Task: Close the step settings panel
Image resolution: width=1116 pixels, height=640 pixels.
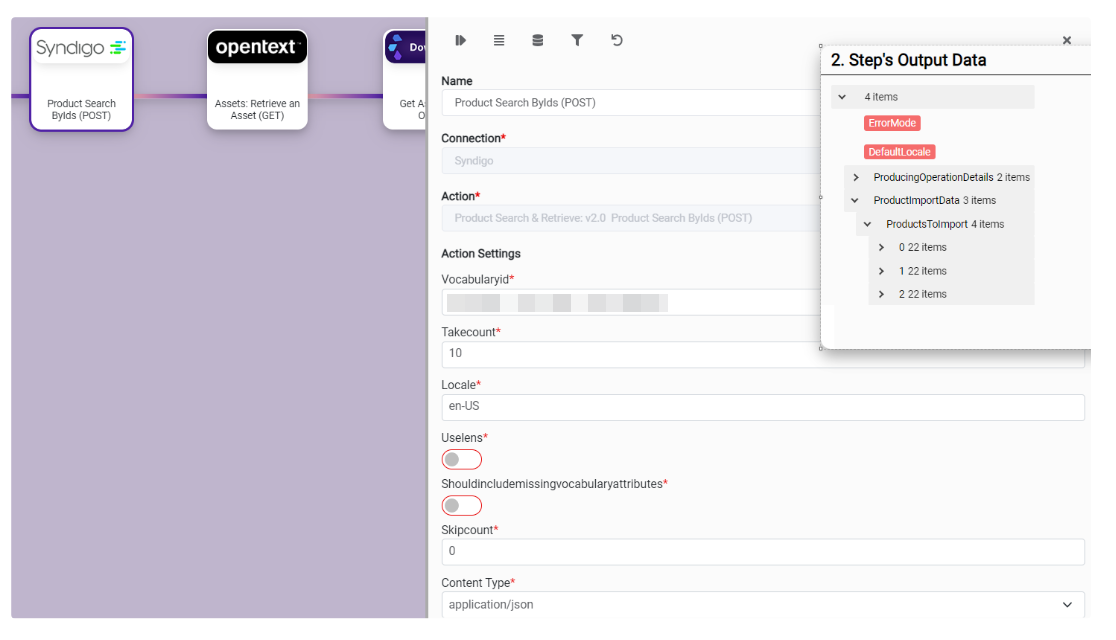Action: [1067, 40]
